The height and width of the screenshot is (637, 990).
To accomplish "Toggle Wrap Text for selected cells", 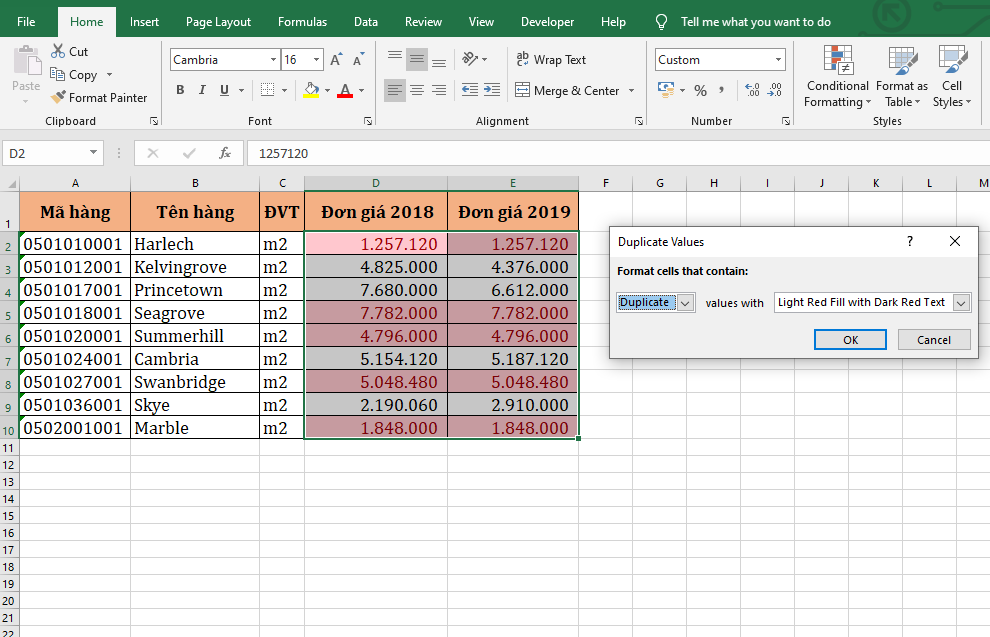I will (550, 60).
